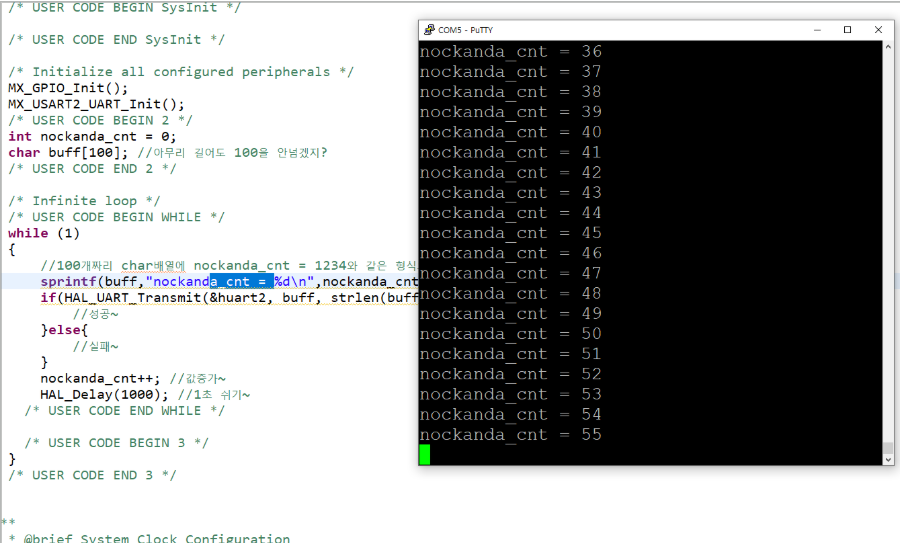Click the COM5 - PuTTY title text
Screen dimensions: 900x543
(x=465, y=30)
